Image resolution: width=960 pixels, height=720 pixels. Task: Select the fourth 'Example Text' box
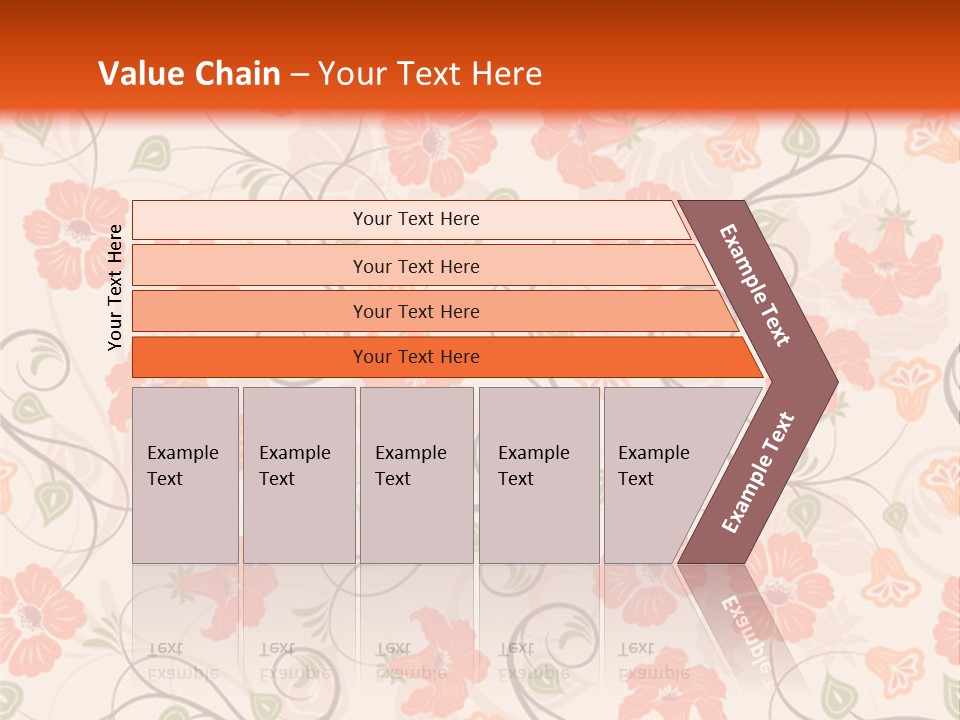[x=539, y=474]
